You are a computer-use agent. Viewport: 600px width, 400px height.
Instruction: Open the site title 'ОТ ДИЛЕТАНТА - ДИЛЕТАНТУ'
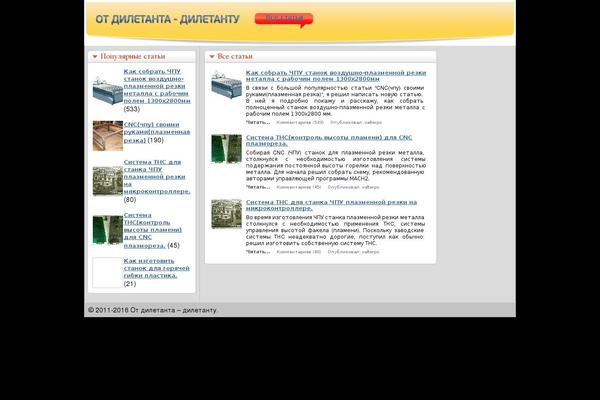[x=167, y=19]
